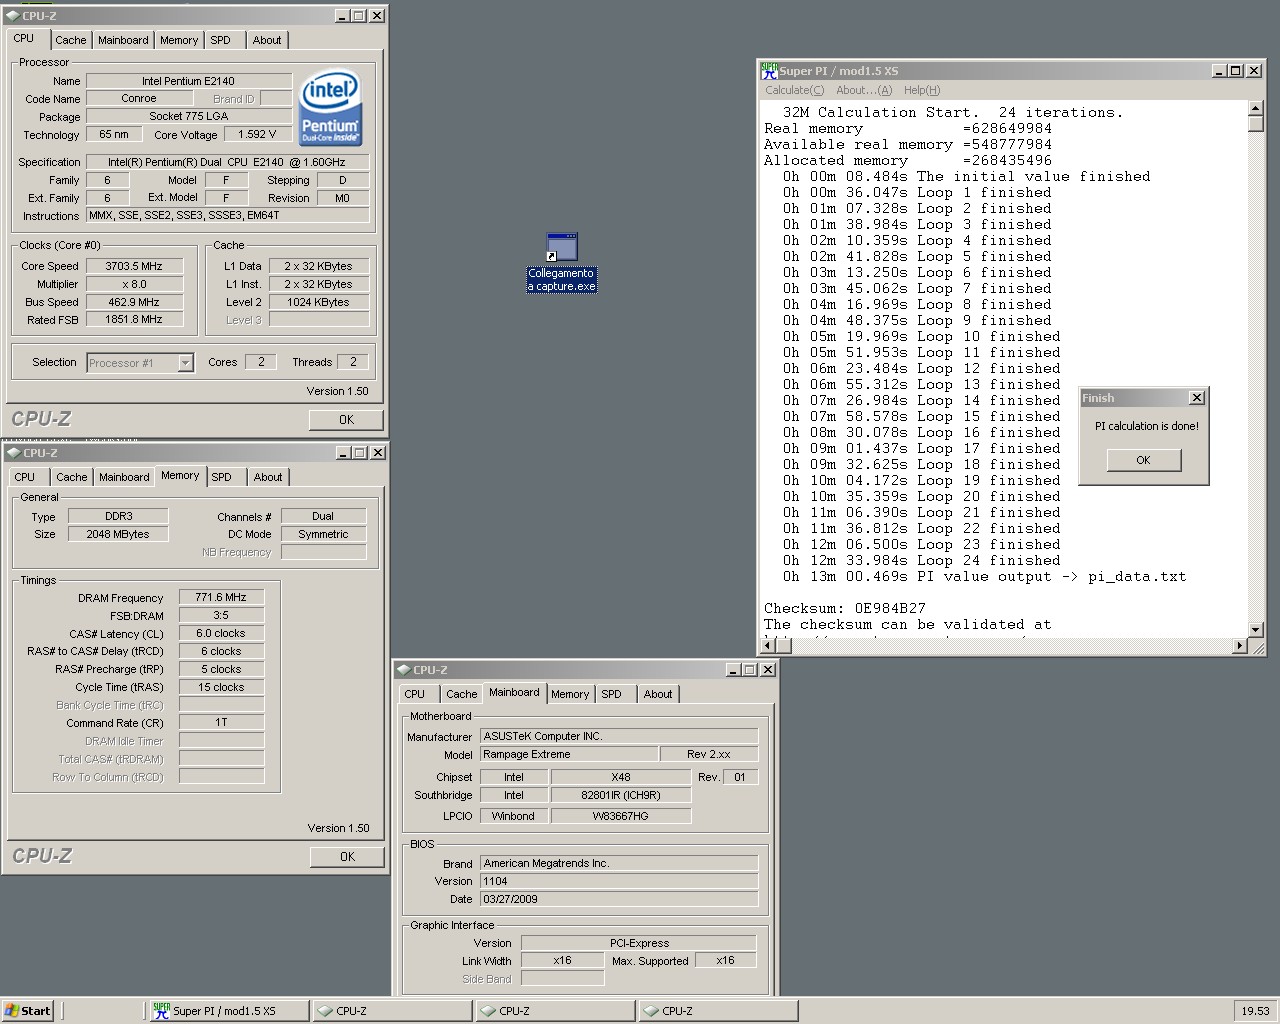
Task: Activate the first CPU-Z taskbar button
Action: pyautogui.click(x=391, y=1011)
